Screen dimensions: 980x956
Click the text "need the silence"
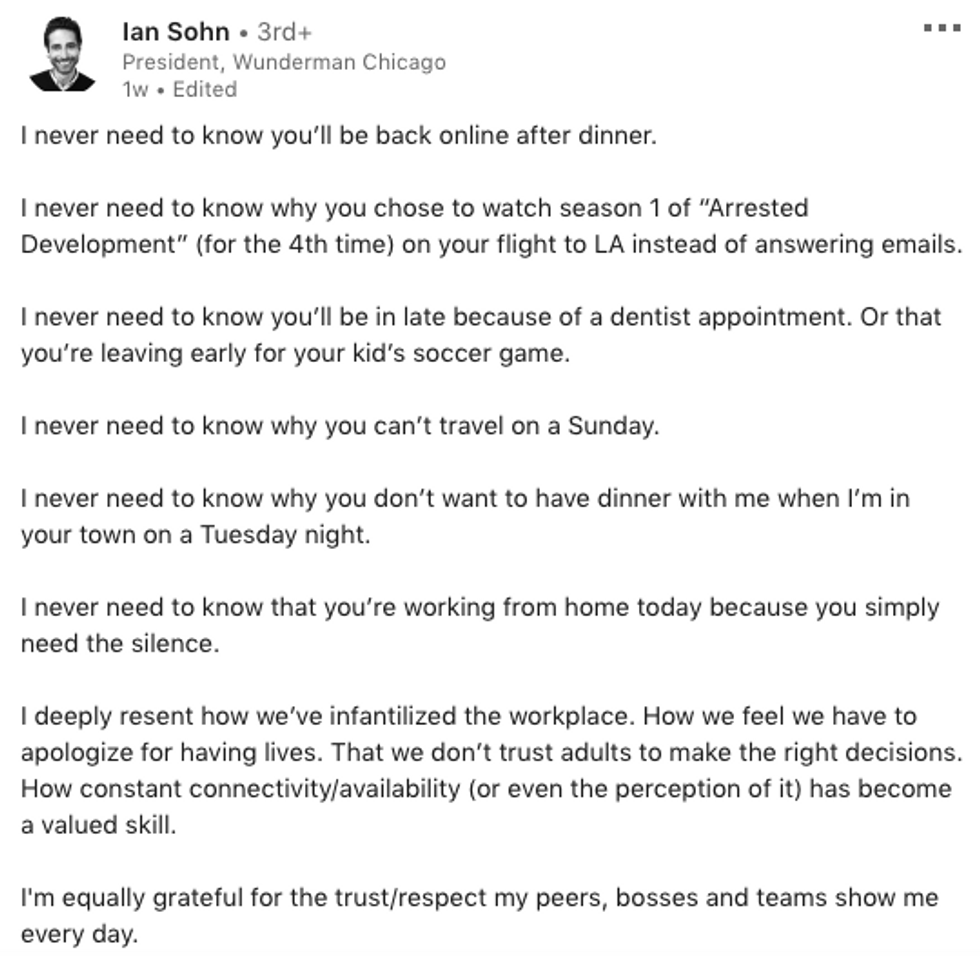[119, 643]
